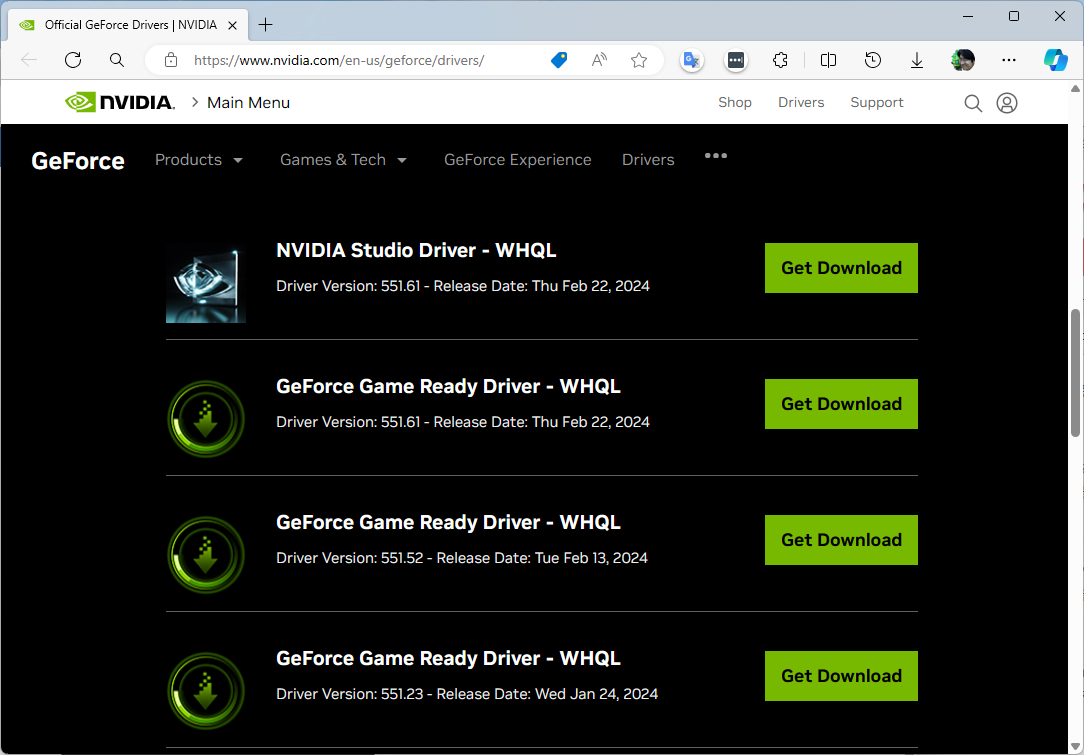Open NVIDIA account login icon
This screenshot has width=1084, height=755.
click(1007, 103)
